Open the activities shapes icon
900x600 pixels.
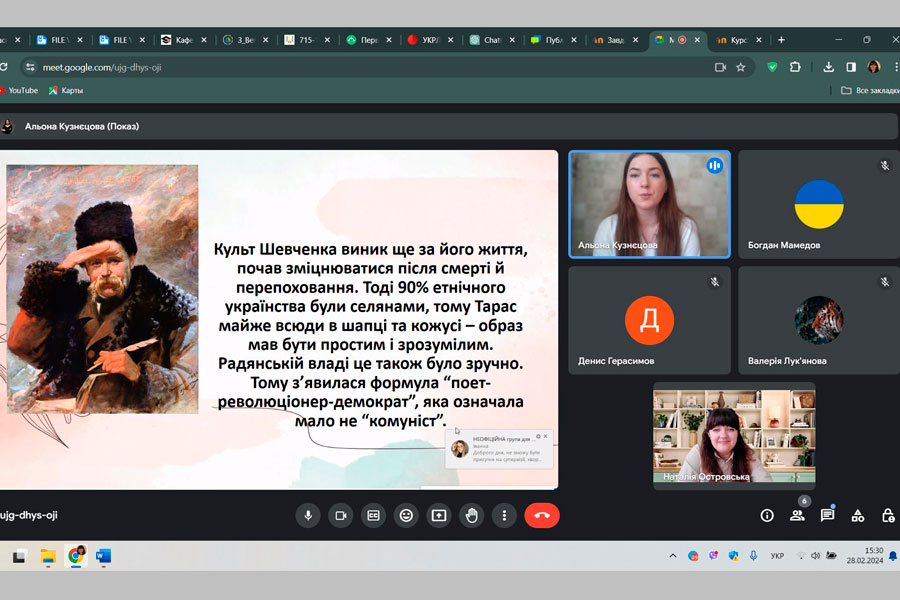pyautogui.click(x=857, y=515)
